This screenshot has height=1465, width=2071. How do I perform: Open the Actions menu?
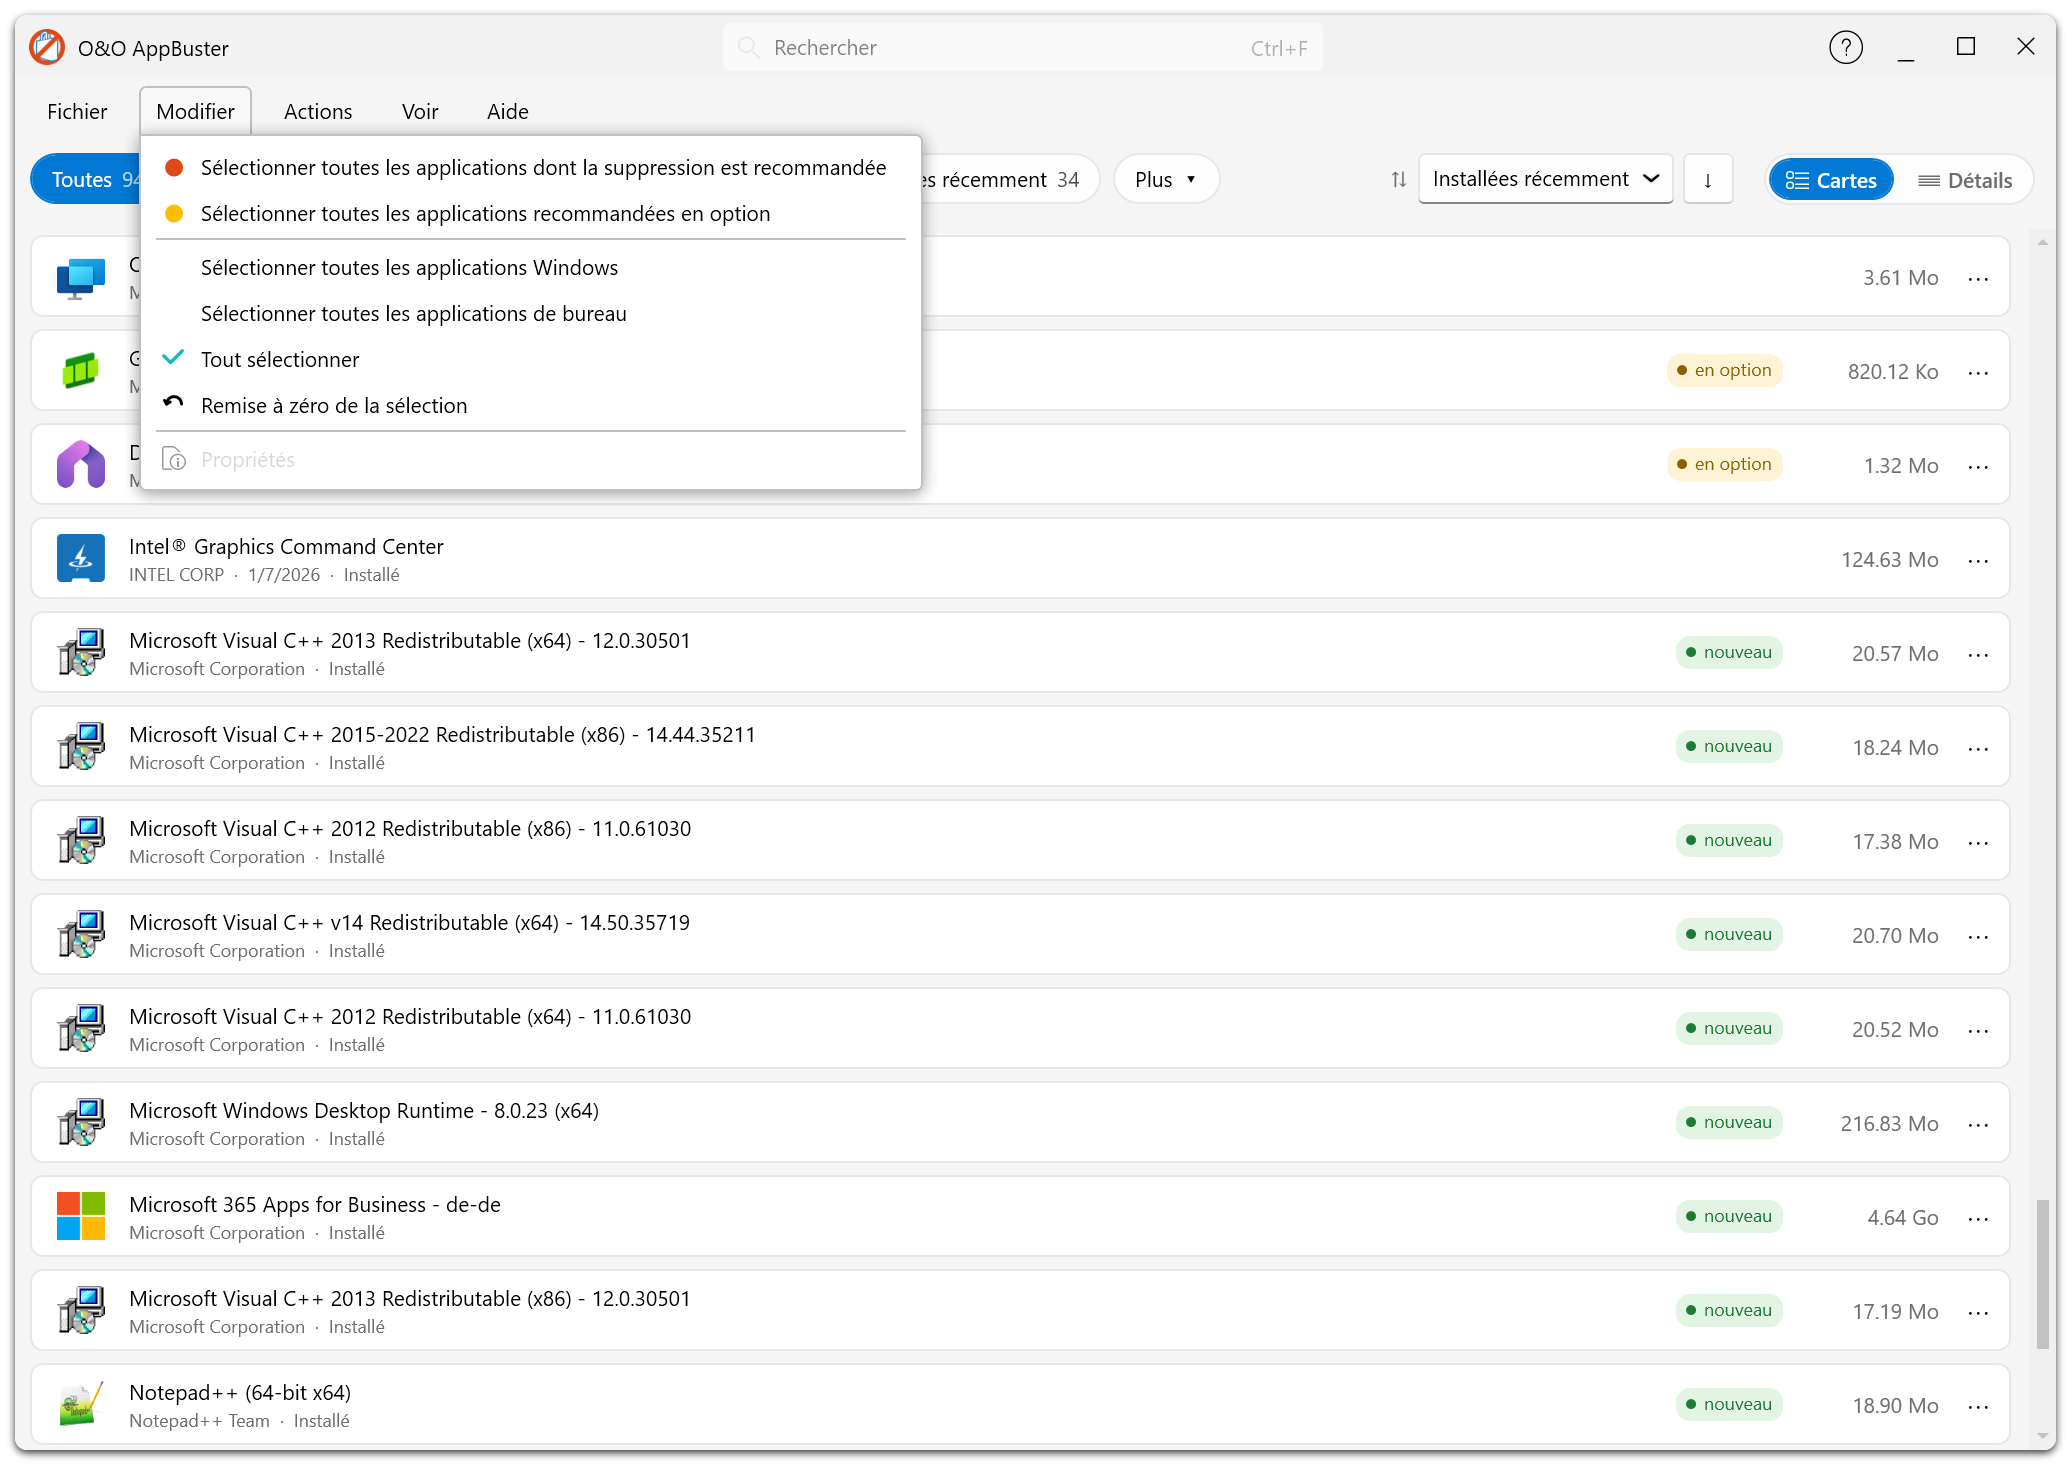tap(318, 112)
